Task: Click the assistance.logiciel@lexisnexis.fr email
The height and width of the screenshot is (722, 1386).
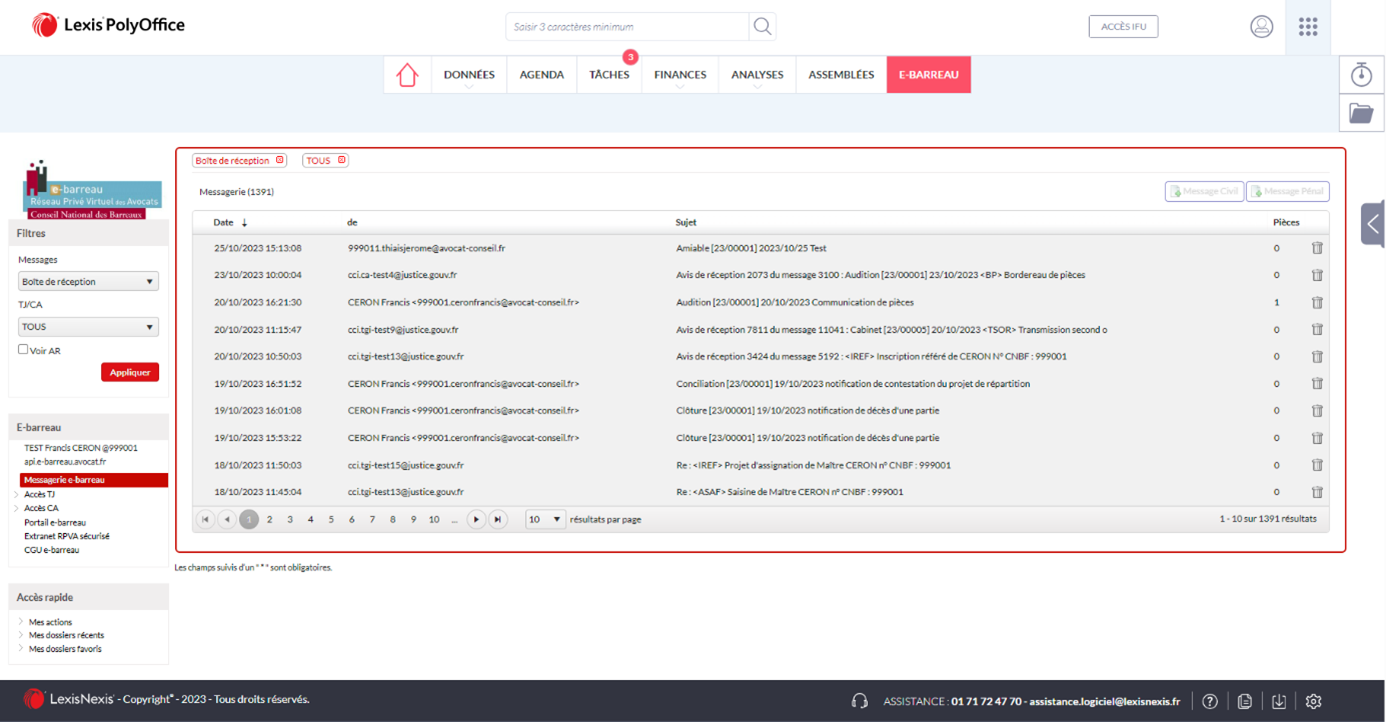Action: [1105, 701]
